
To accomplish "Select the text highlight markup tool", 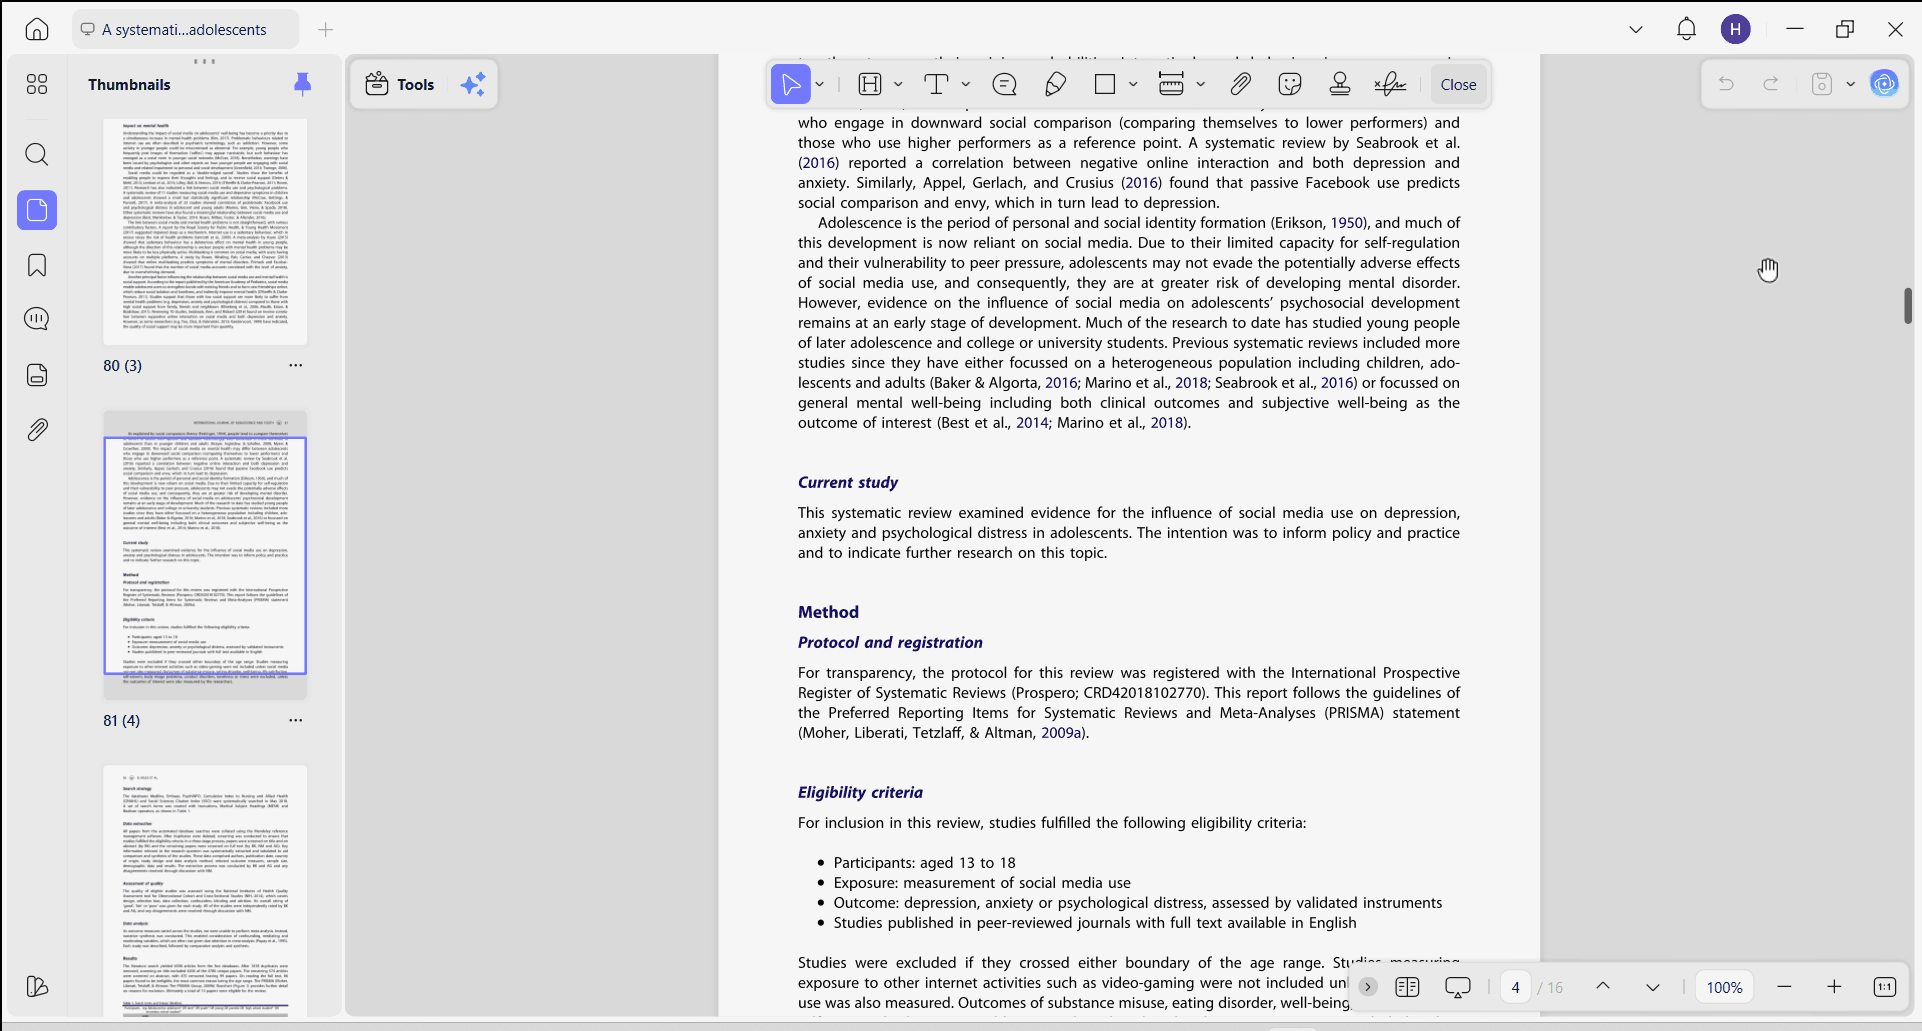I will point(871,84).
